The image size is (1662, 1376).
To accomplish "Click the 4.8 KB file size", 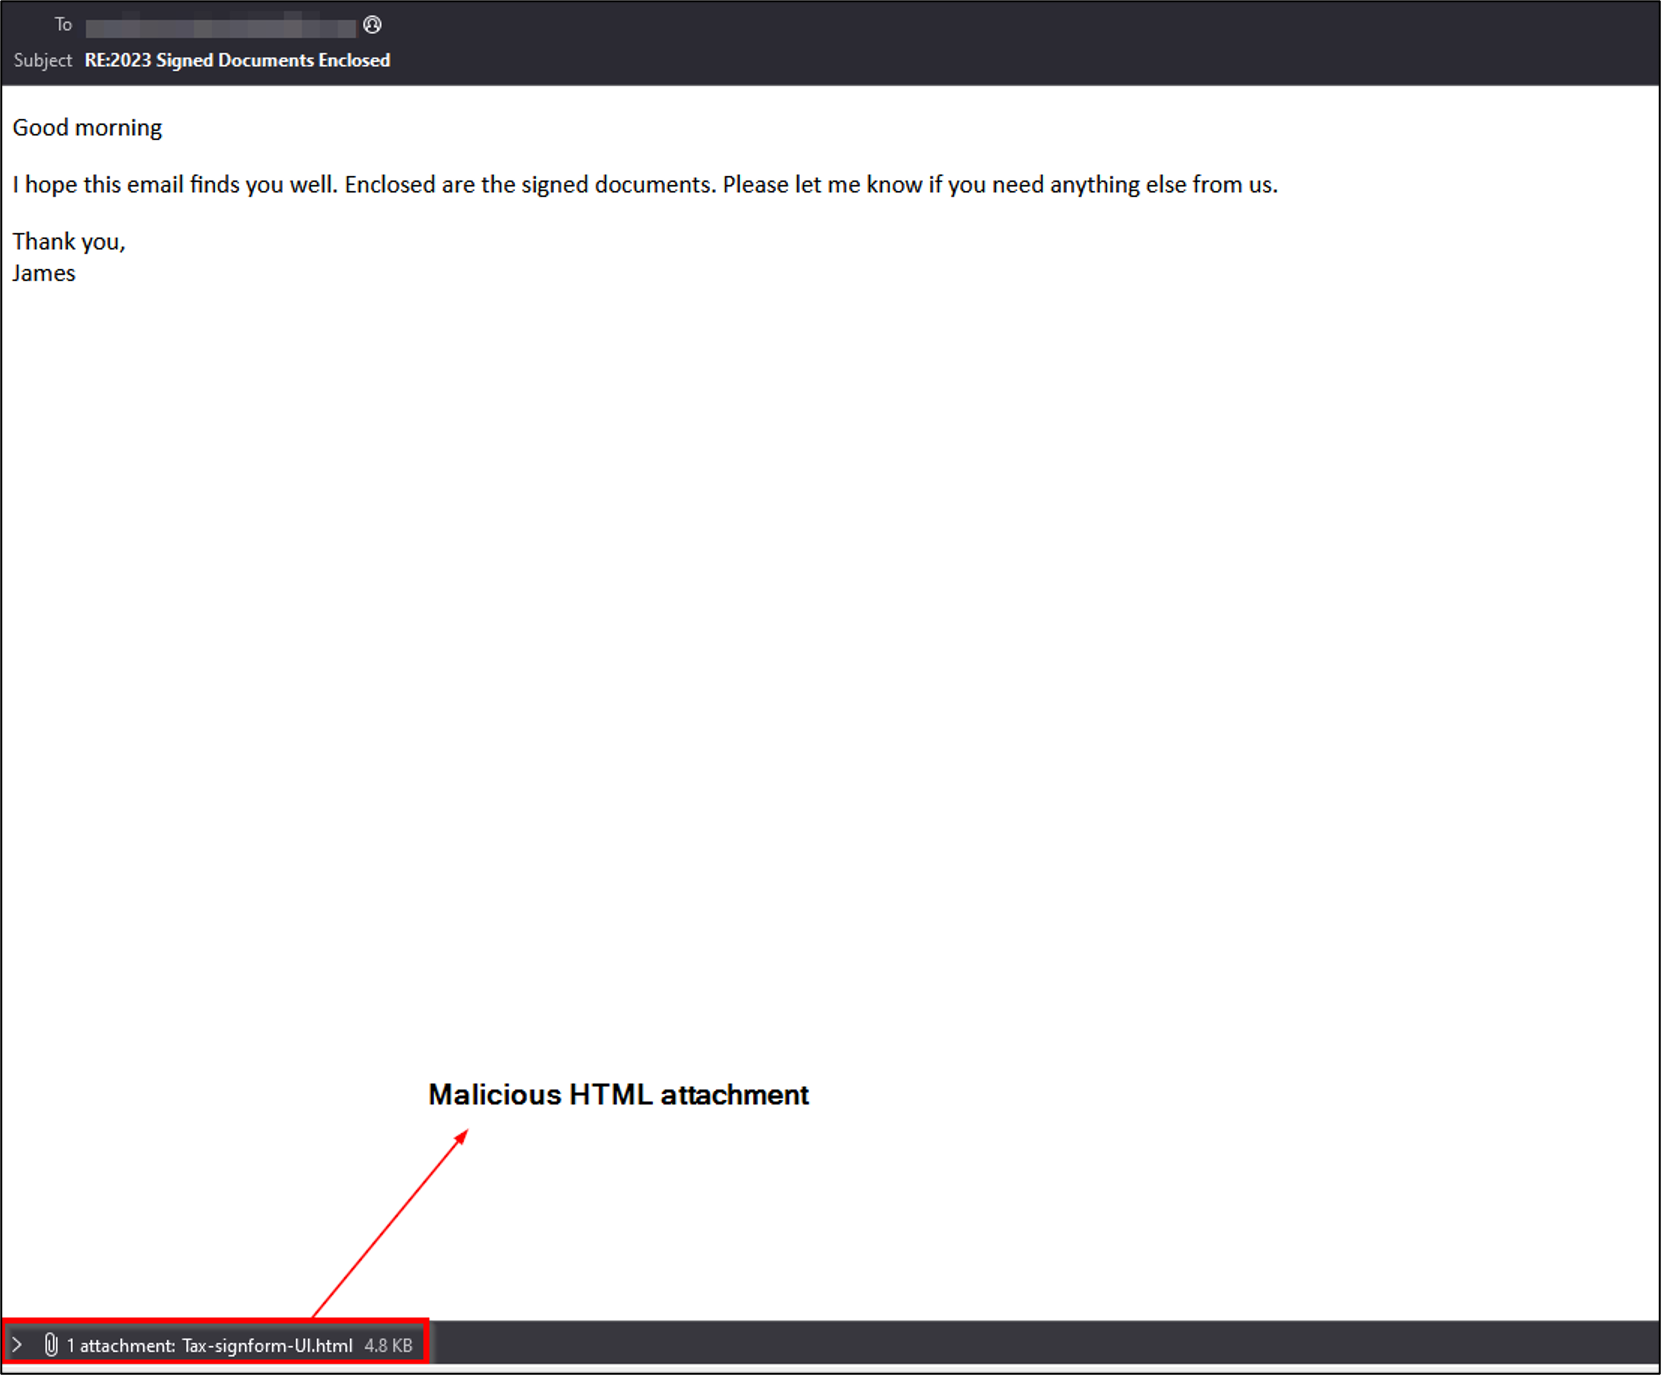I will pyautogui.click(x=388, y=1346).
